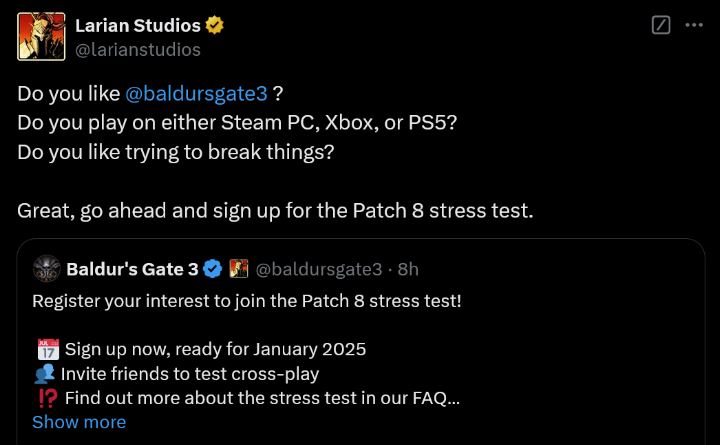
Task: Click the 8h timestamp
Action: tap(408, 269)
